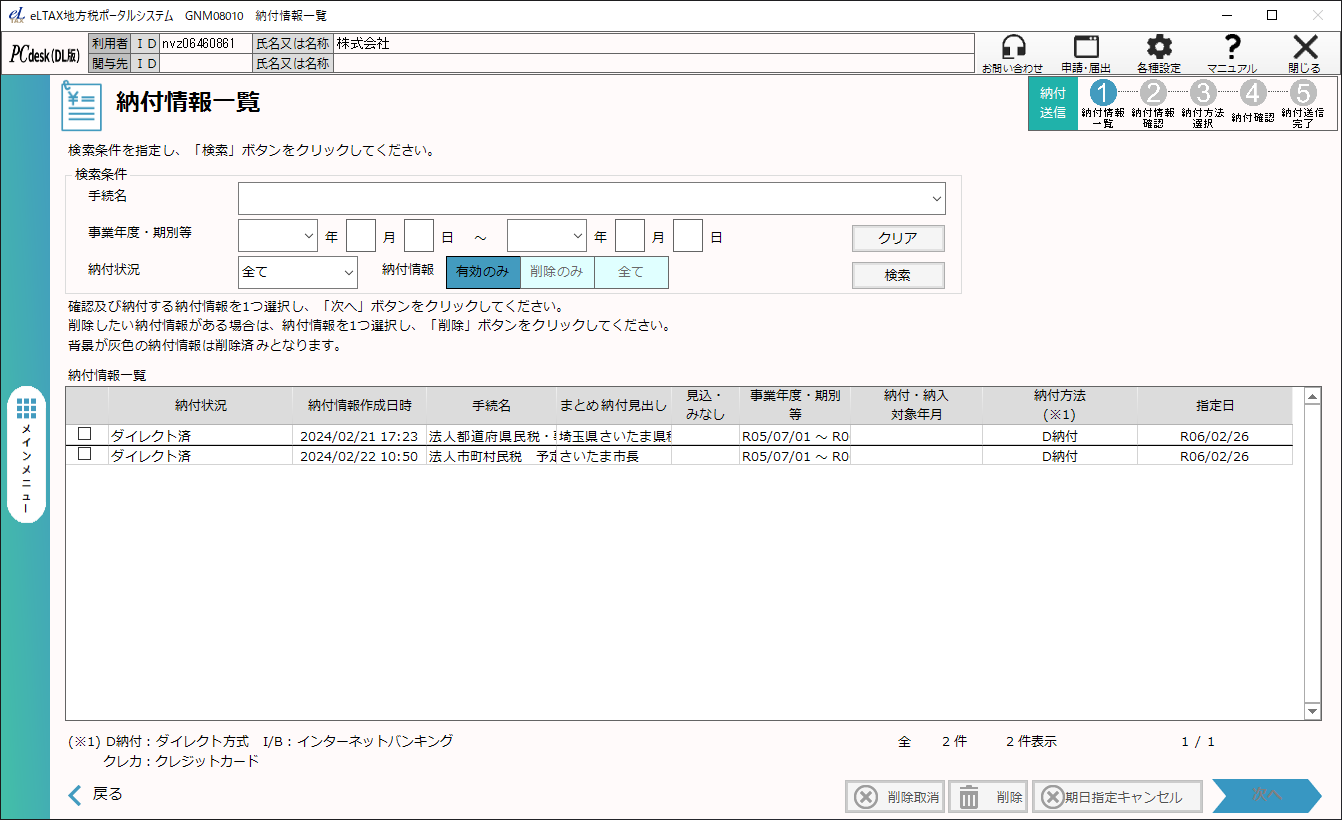Viewport: 1342px width, 820px height.
Task: Click the 検索 button
Action: [x=898, y=275]
